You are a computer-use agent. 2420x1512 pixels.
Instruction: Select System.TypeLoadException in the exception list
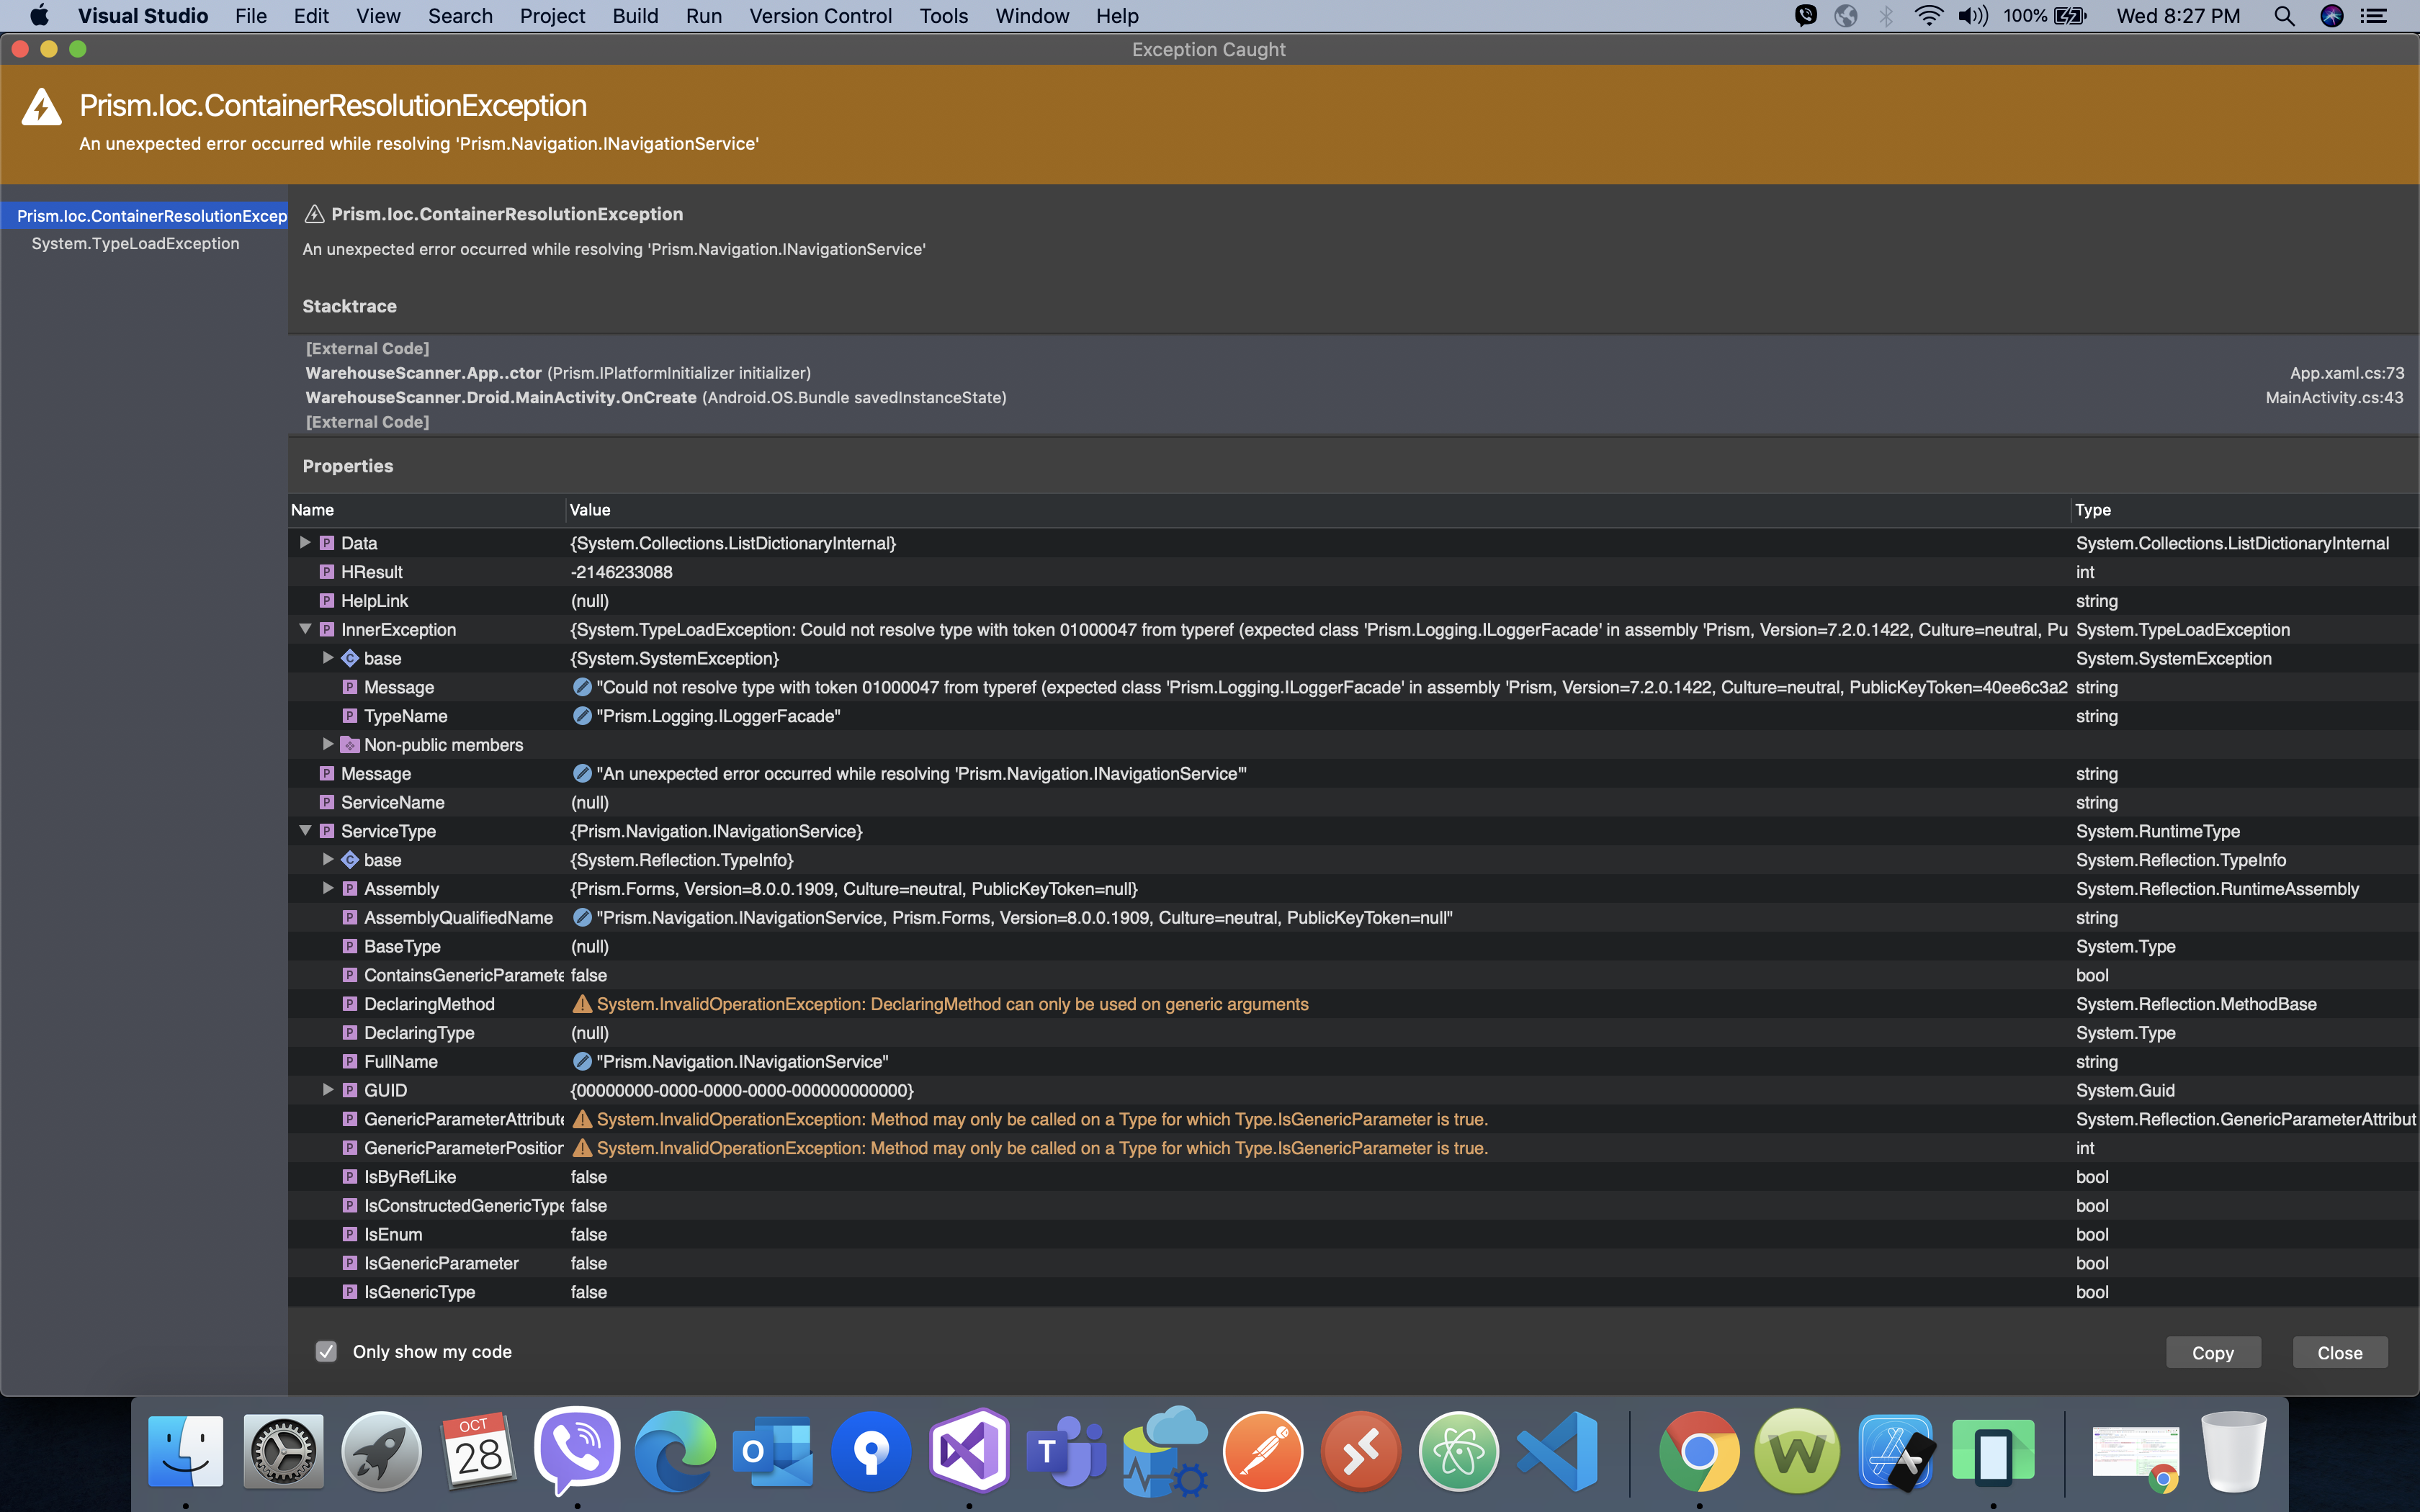[x=135, y=243]
